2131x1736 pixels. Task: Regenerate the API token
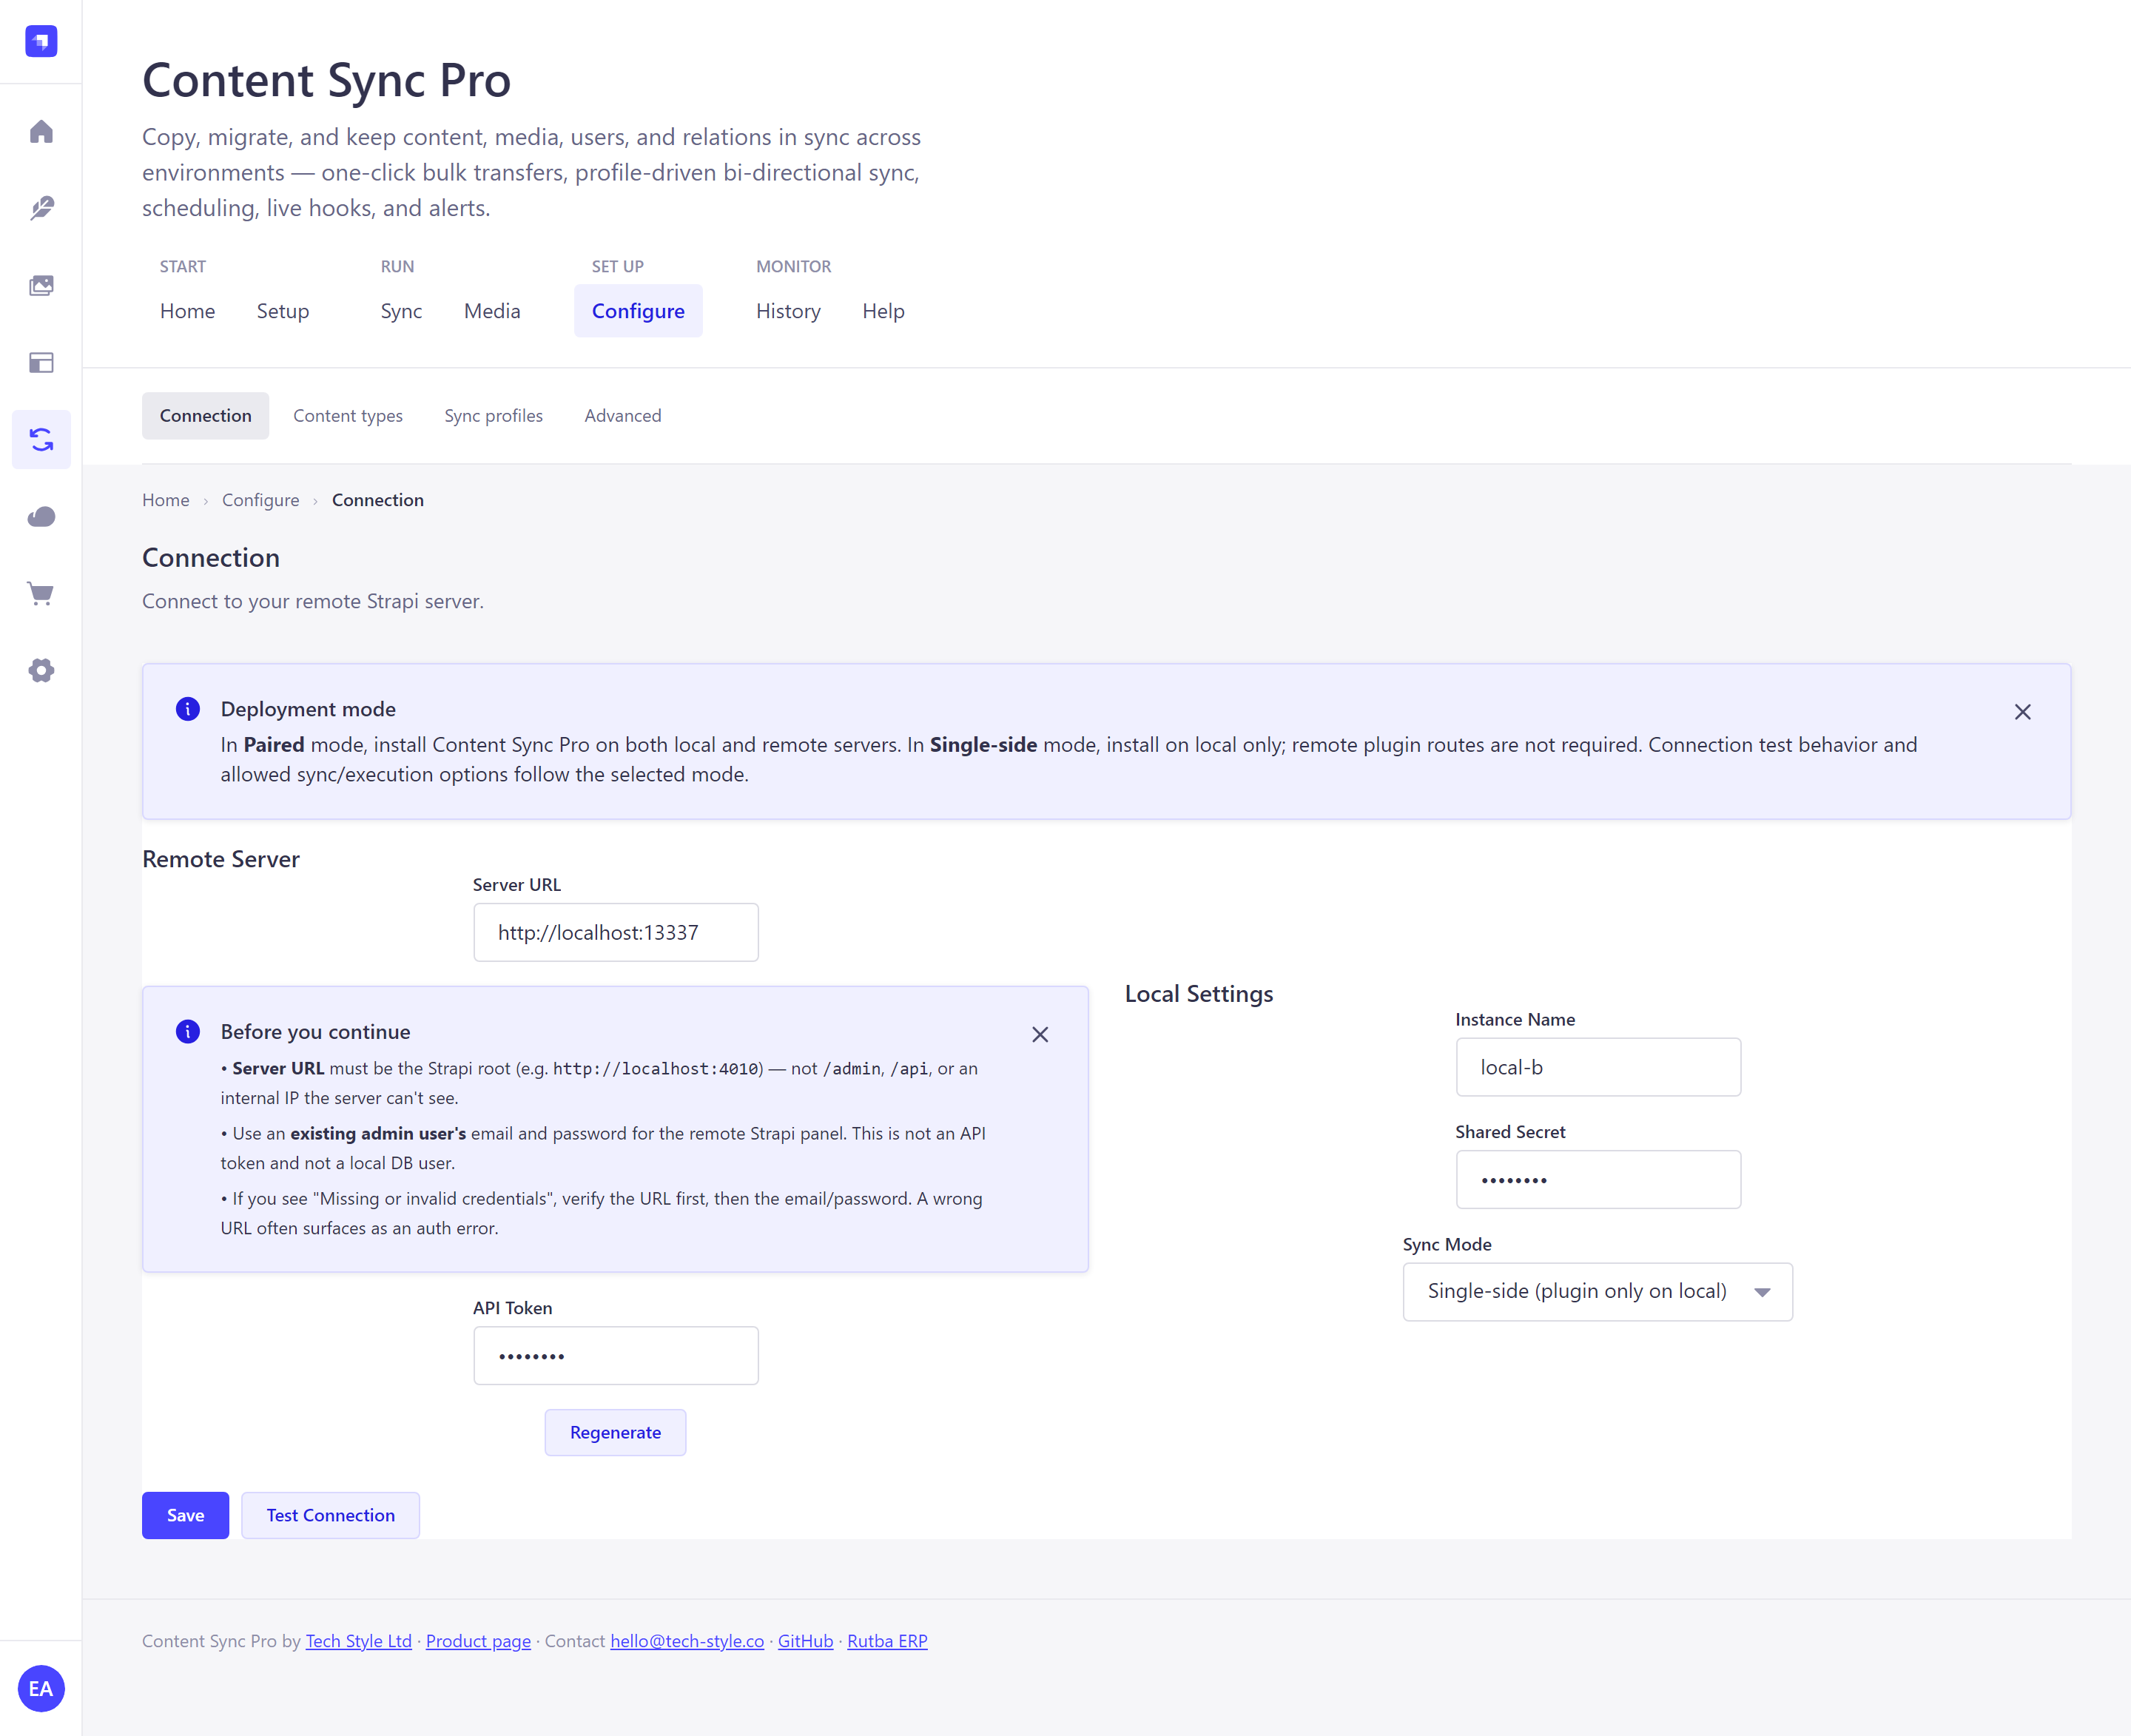pyautogui.click(x=615, y=1432)
